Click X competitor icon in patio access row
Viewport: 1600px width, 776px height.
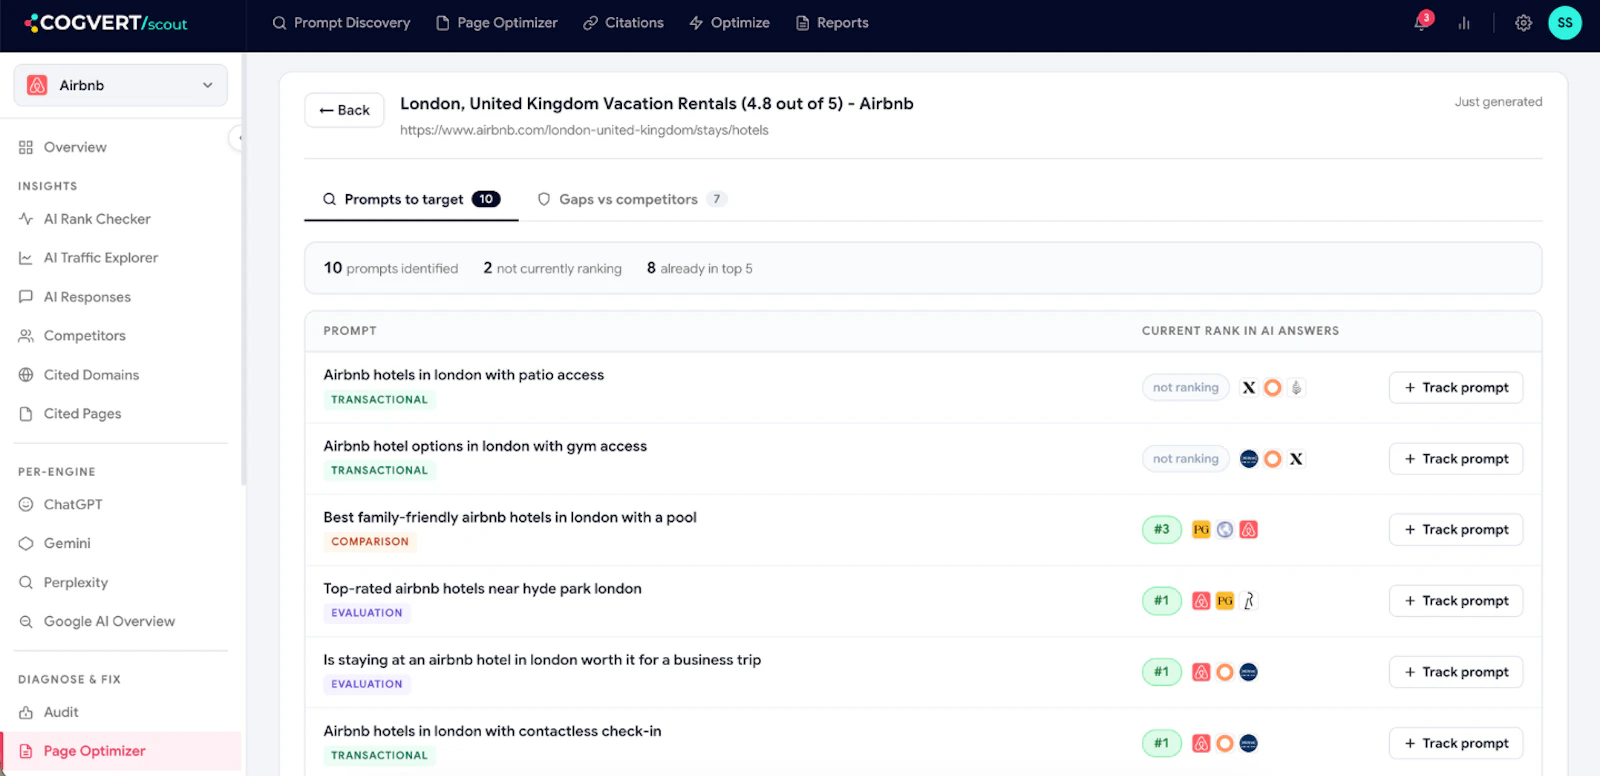pos(1249,388)
